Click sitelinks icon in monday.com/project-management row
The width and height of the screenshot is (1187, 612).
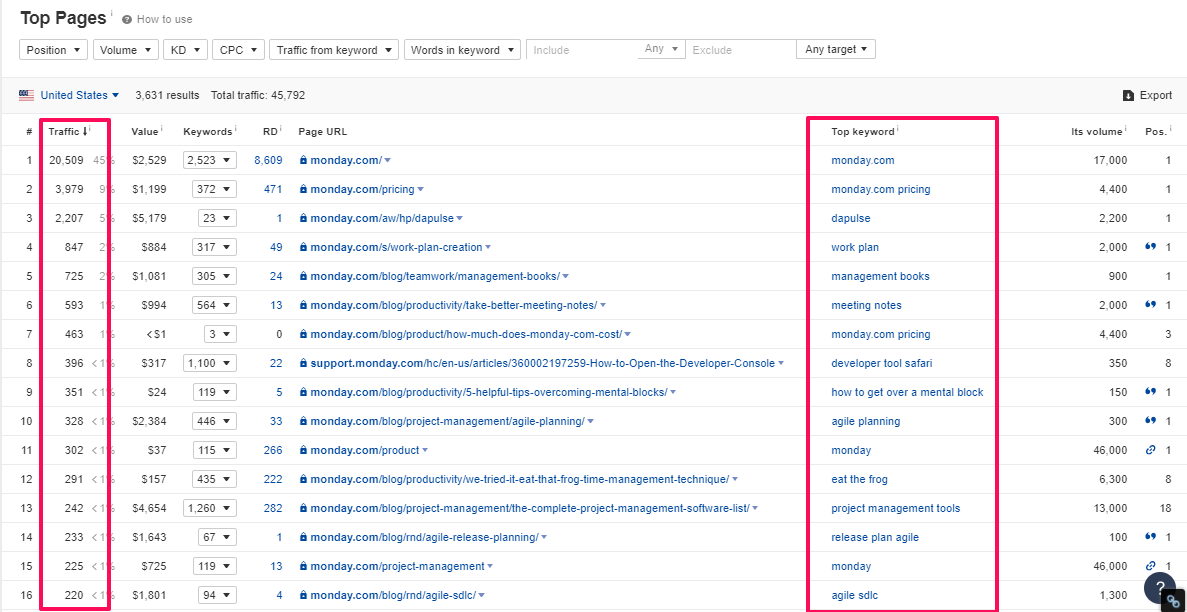pos(1150,566)
